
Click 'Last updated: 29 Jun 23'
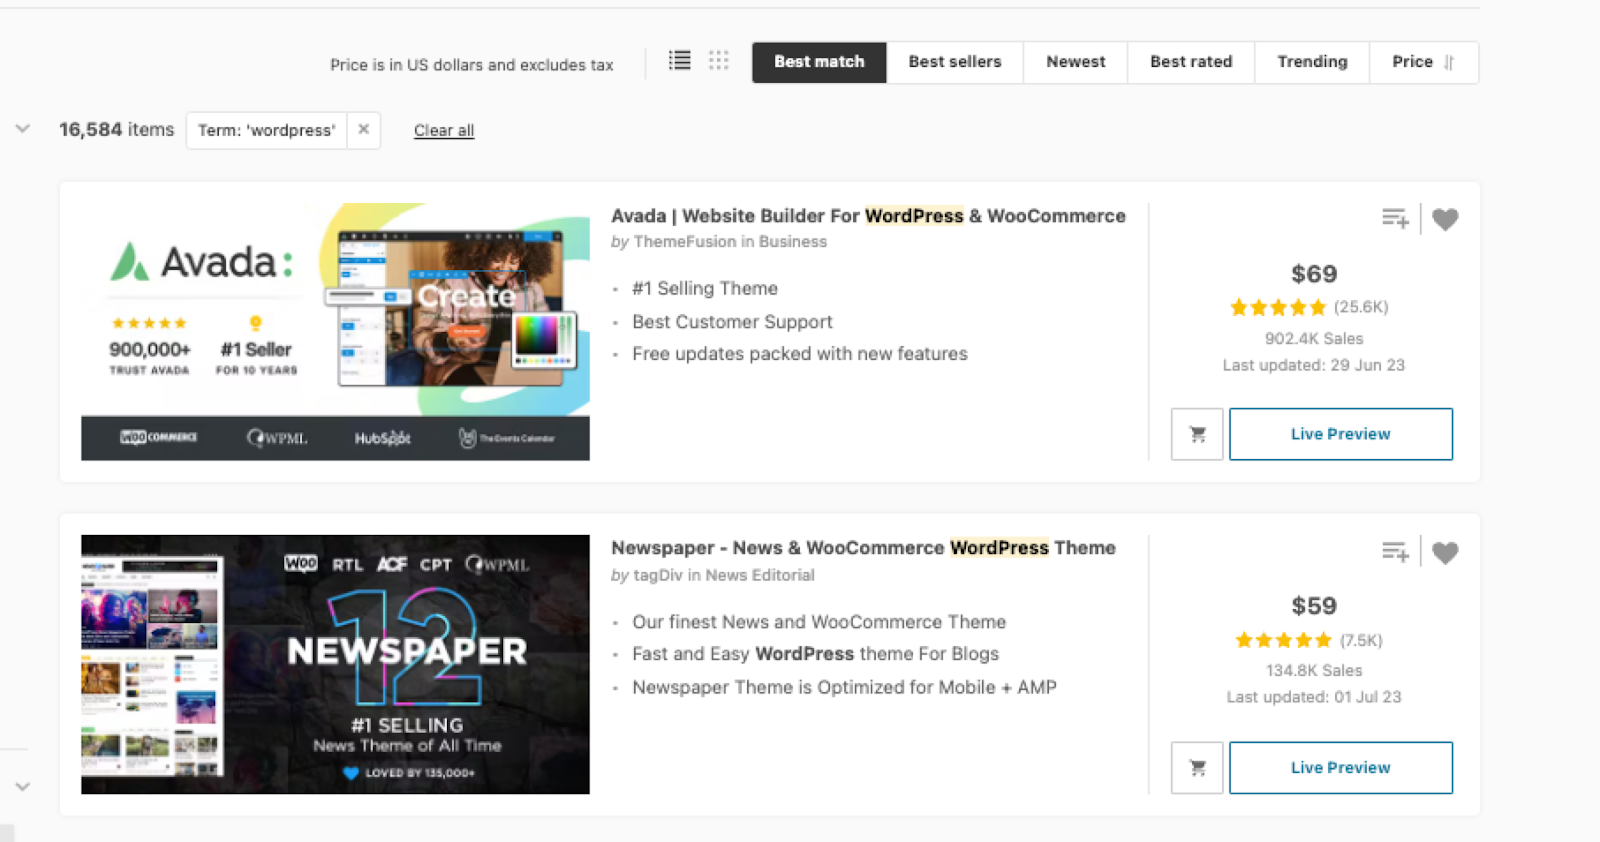point(1314,365)
